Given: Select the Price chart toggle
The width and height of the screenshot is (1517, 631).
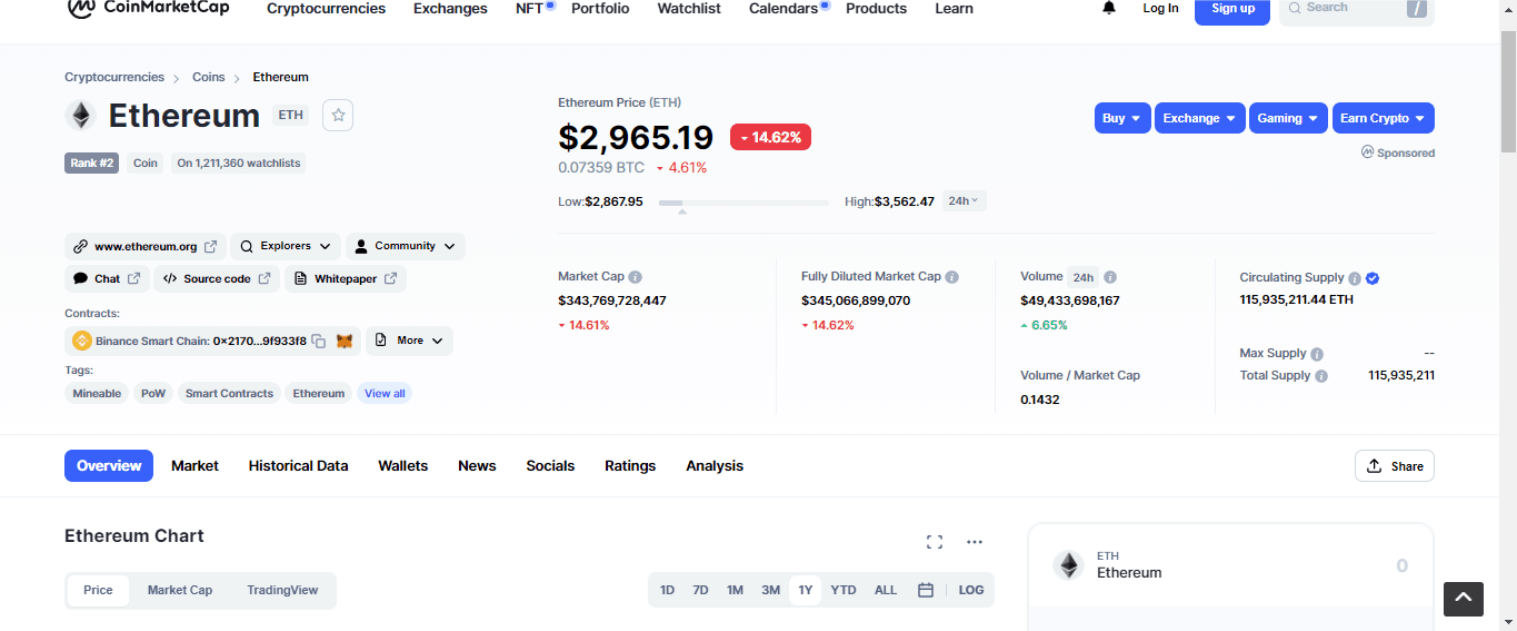Looking at the screenshot, I should click(x=98, y=590).
